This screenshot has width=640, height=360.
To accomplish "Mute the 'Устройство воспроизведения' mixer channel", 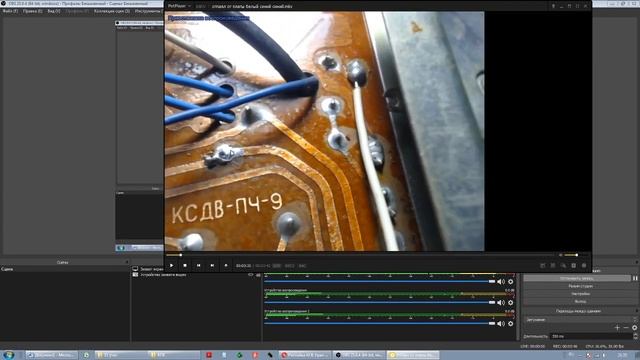I will (x=501, y=302).
